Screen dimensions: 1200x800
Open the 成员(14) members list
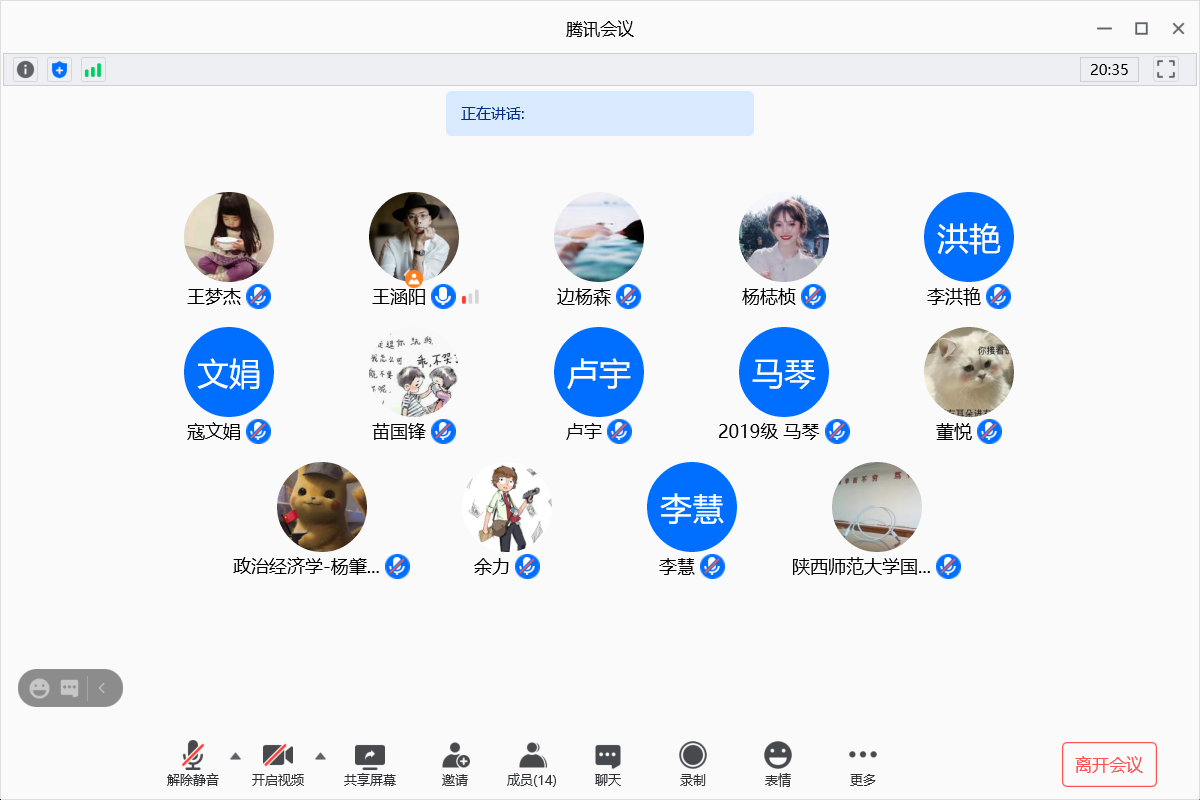[532, 764]
